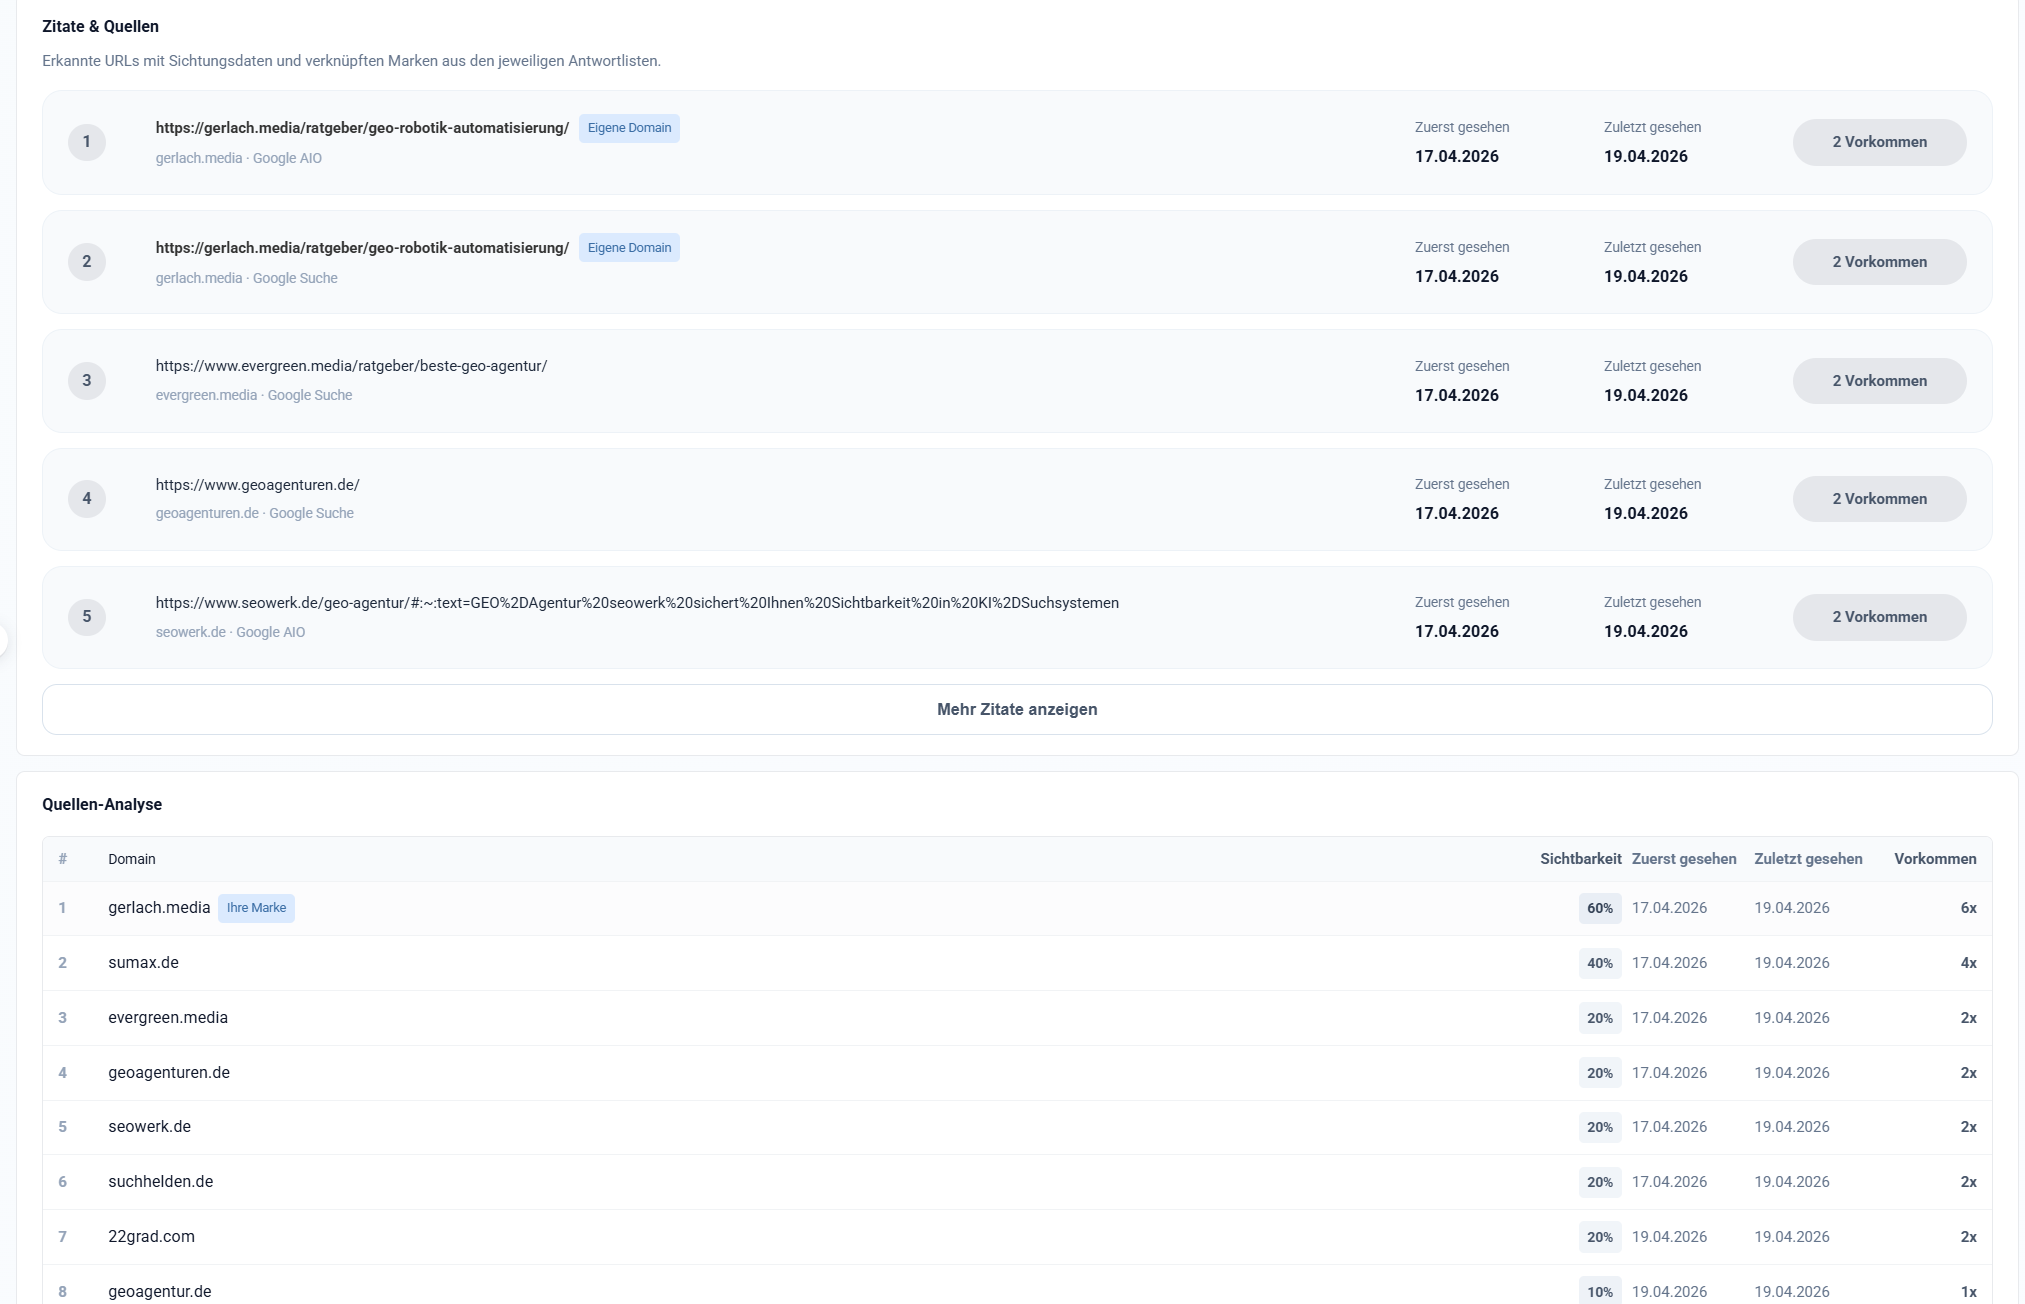Click number 3 circle badge

[x=87, y=380]
